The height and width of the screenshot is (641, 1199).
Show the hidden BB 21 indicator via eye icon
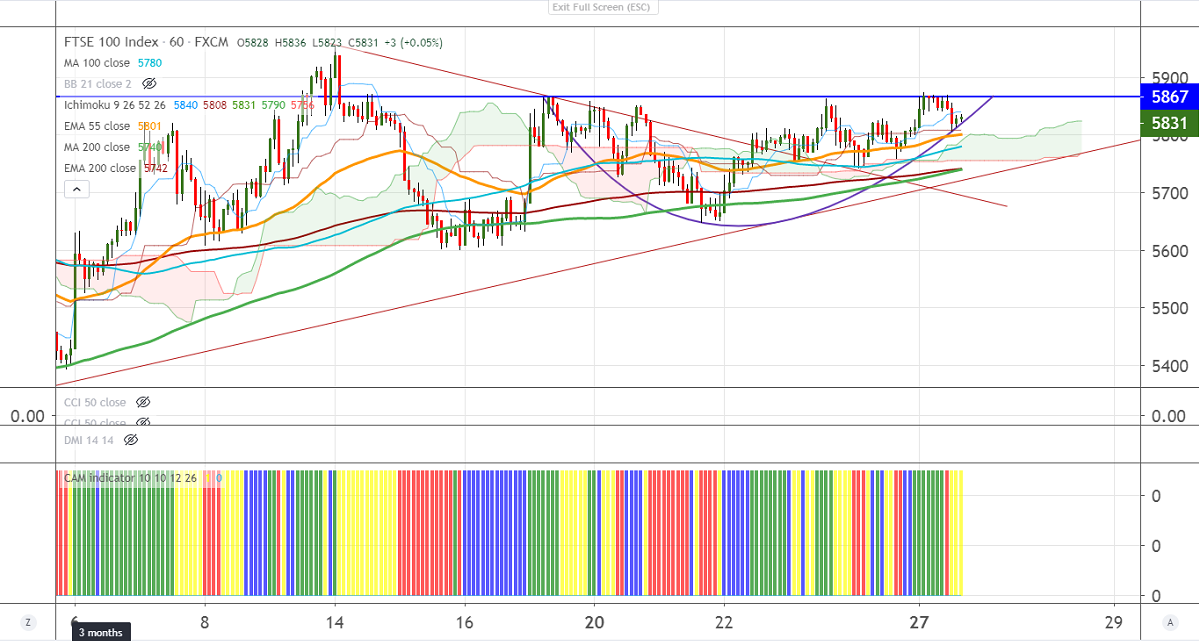click(149, 83)
